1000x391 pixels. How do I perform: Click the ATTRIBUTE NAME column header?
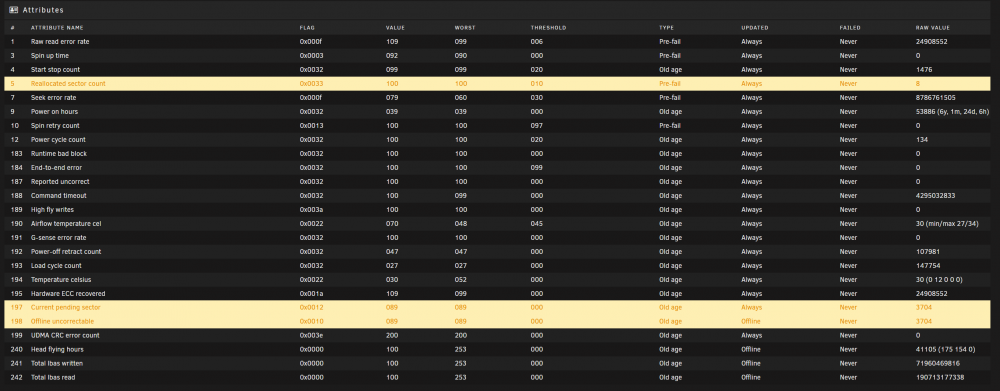(x=57, y=28)
